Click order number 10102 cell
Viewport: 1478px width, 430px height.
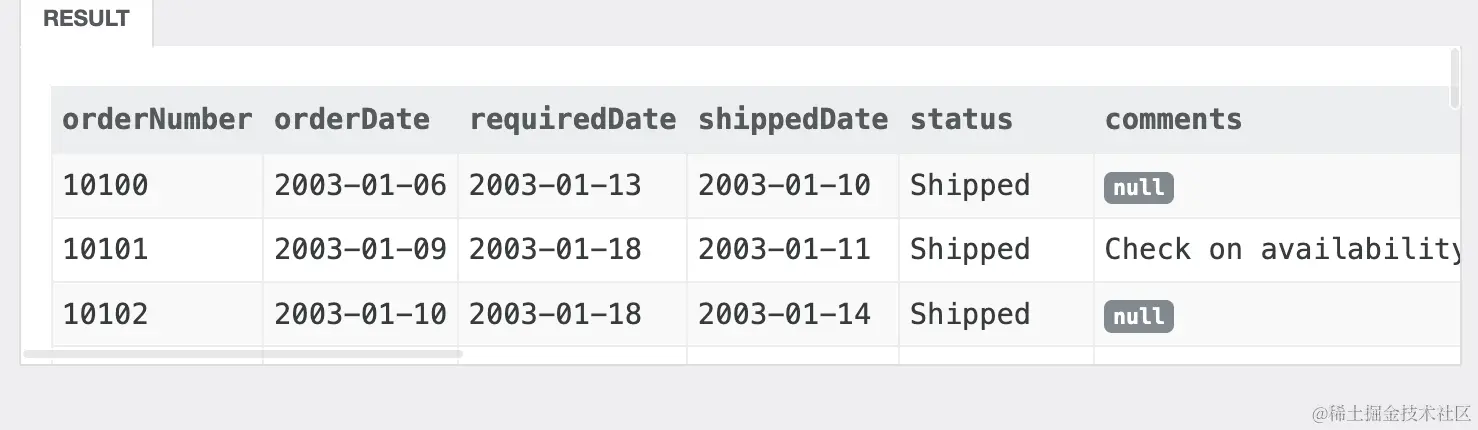coord(157,314)
